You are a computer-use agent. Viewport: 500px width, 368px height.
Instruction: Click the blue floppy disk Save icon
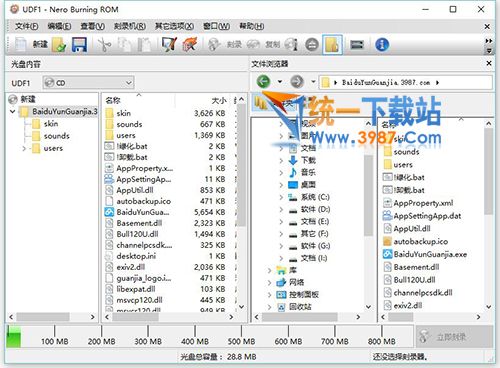coord(79,45)
